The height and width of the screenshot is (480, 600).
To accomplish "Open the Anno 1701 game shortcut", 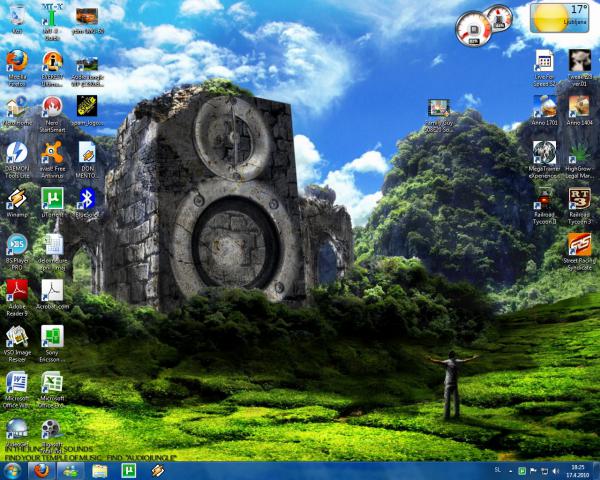I will point(544,106).
